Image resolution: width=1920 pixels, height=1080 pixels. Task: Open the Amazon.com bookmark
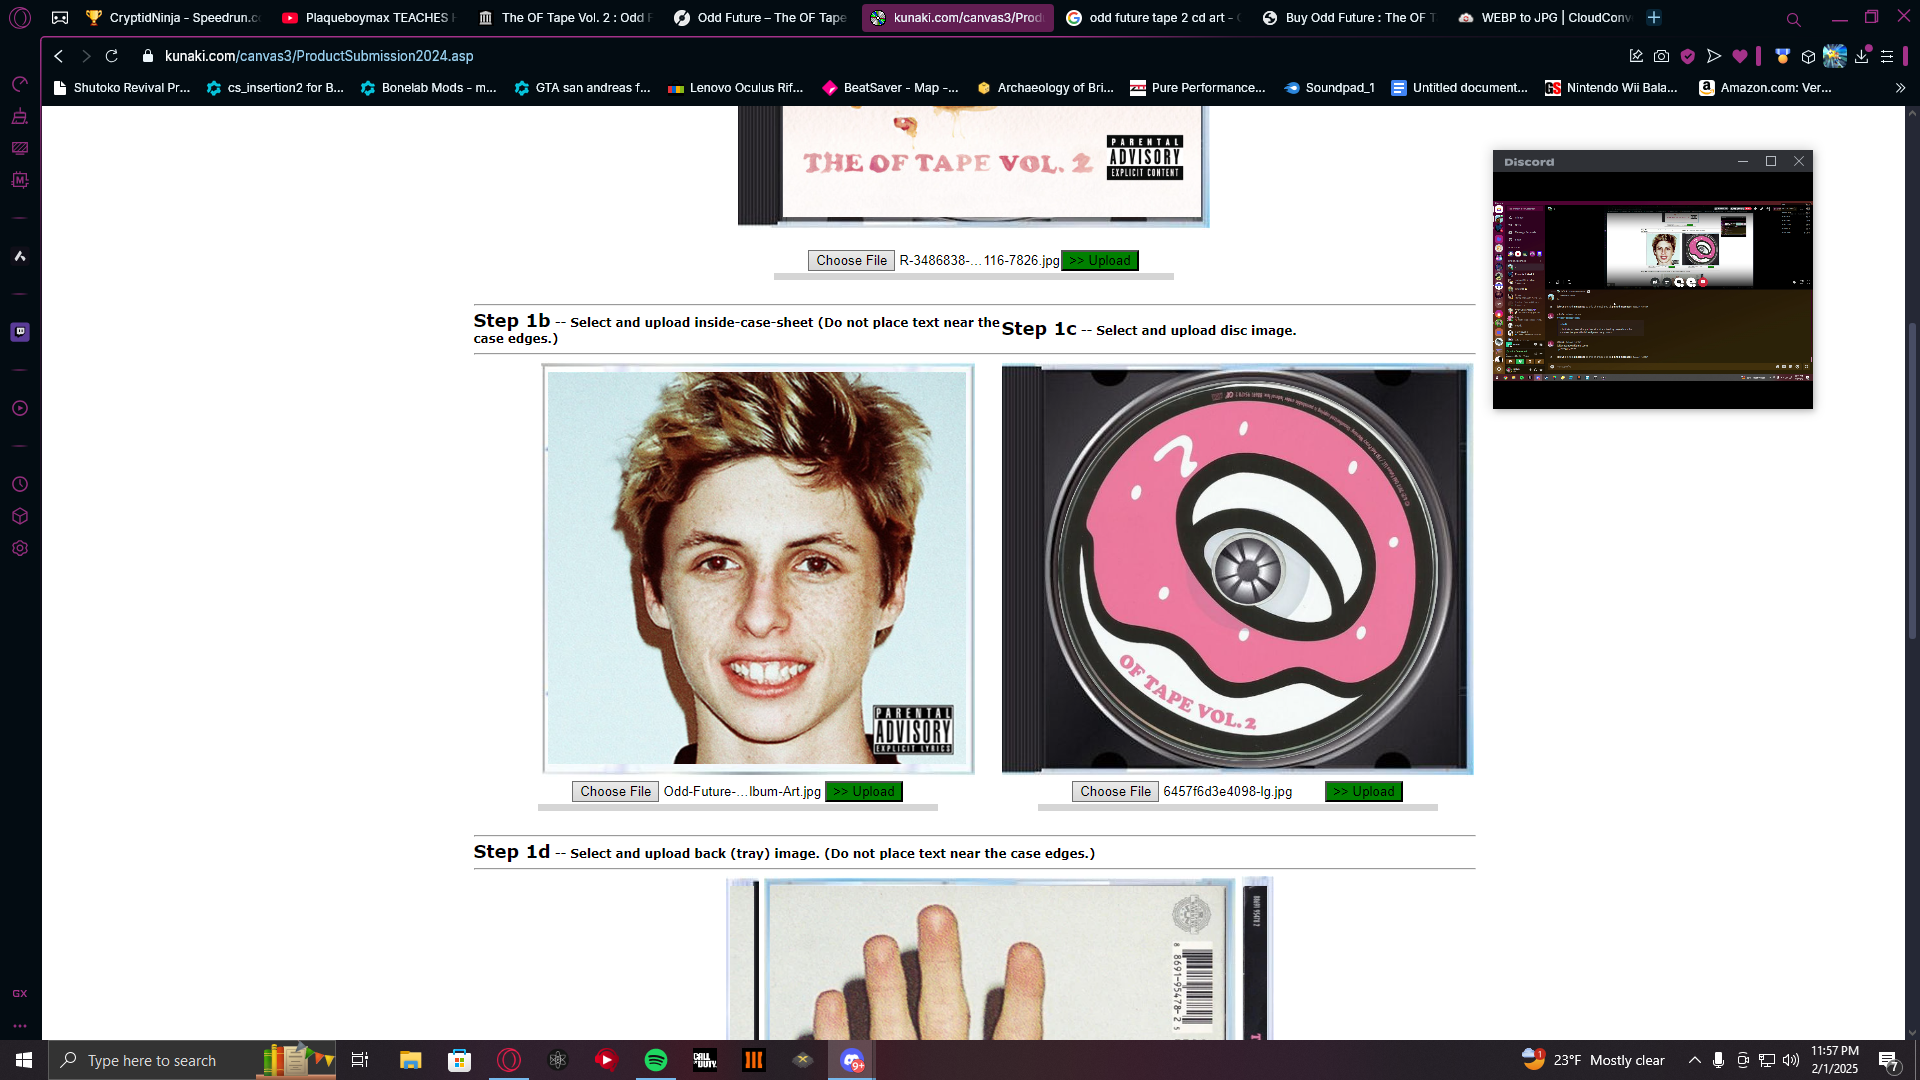(x=1765, y=88)
